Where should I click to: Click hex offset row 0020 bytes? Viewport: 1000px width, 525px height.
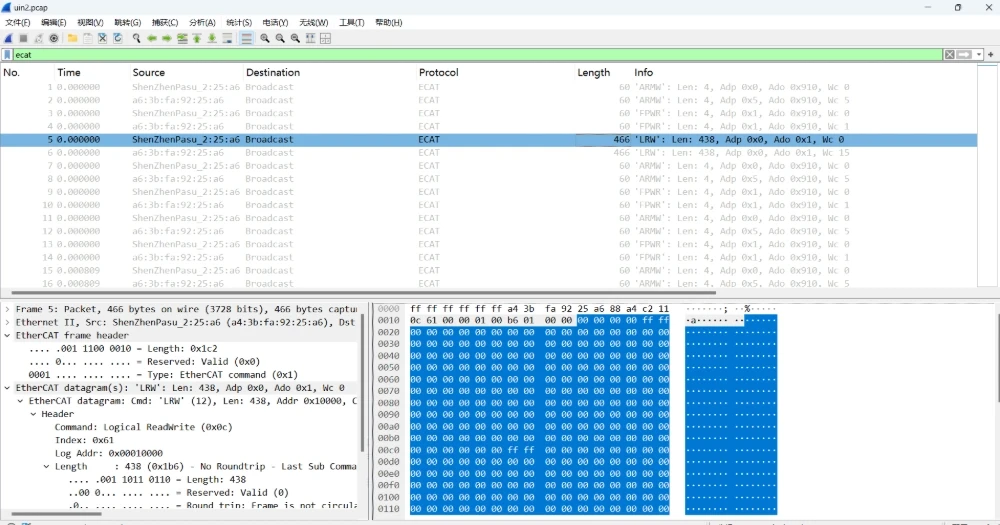539,332
